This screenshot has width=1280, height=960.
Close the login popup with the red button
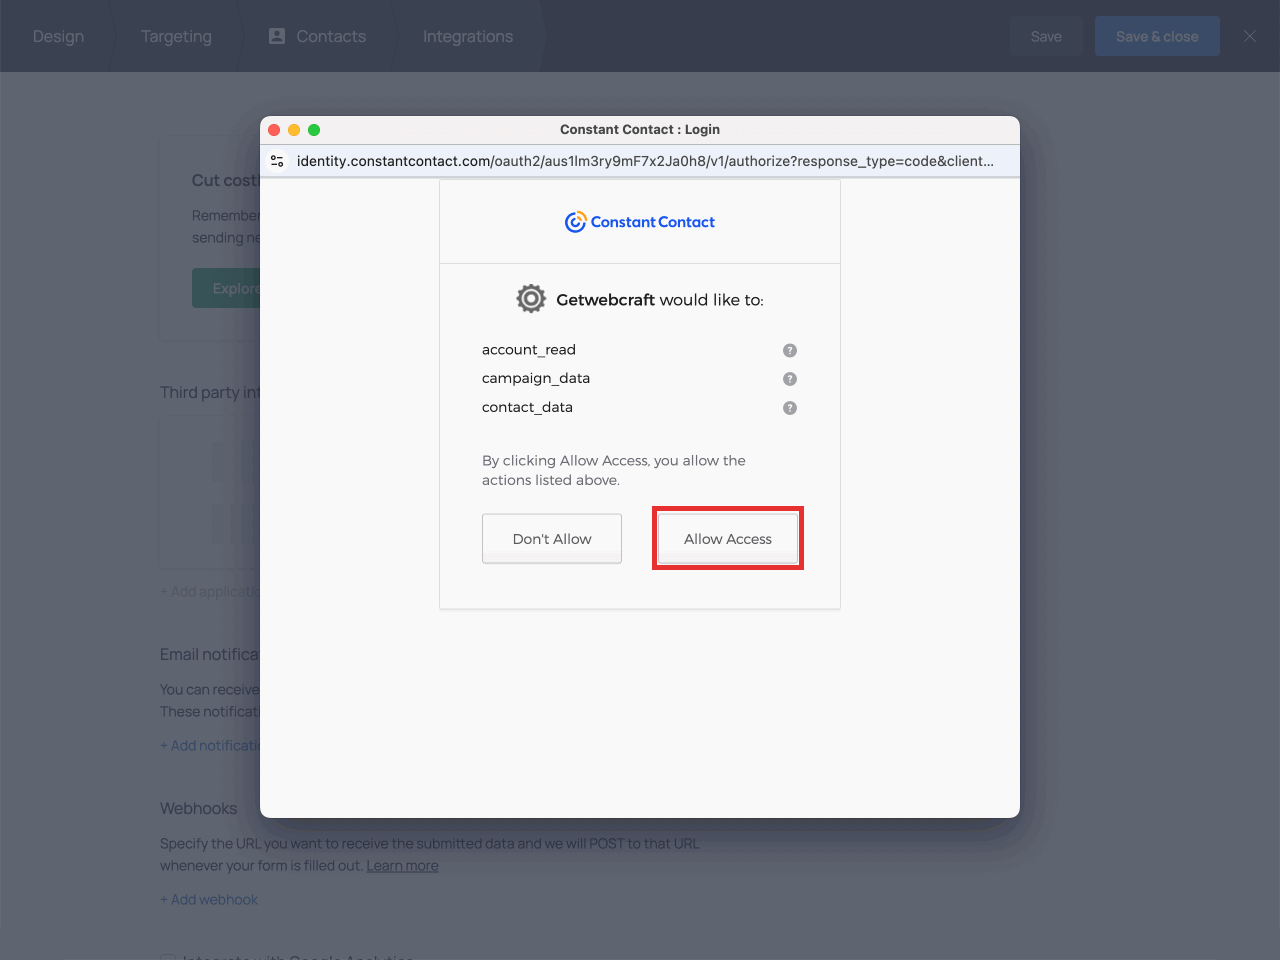(x=274, y=130)
